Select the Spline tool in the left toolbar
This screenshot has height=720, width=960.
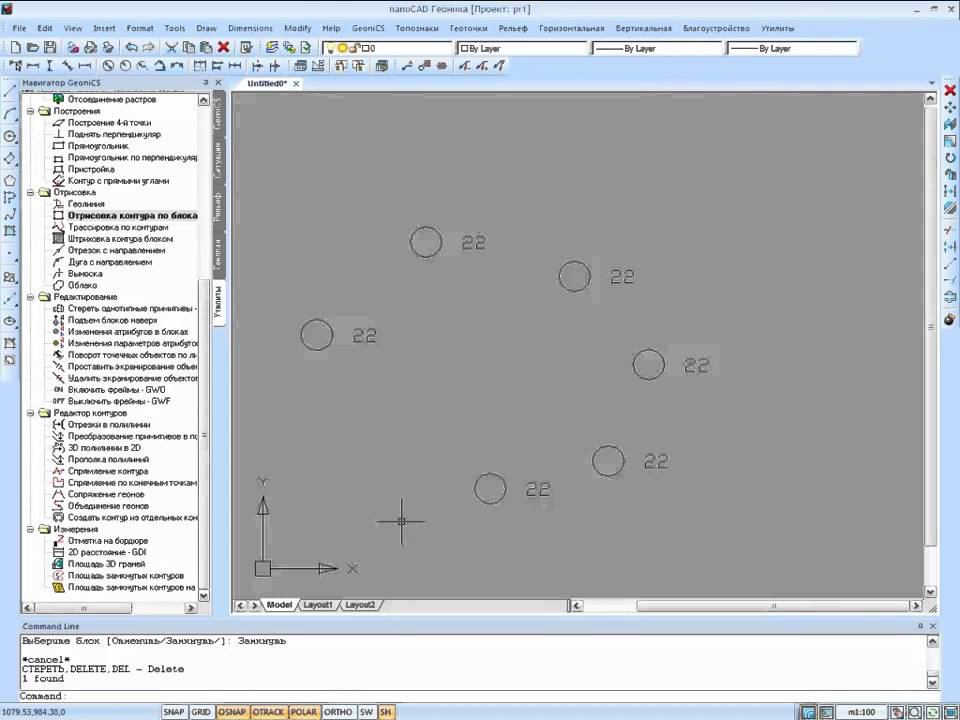(x=9, y=214)
